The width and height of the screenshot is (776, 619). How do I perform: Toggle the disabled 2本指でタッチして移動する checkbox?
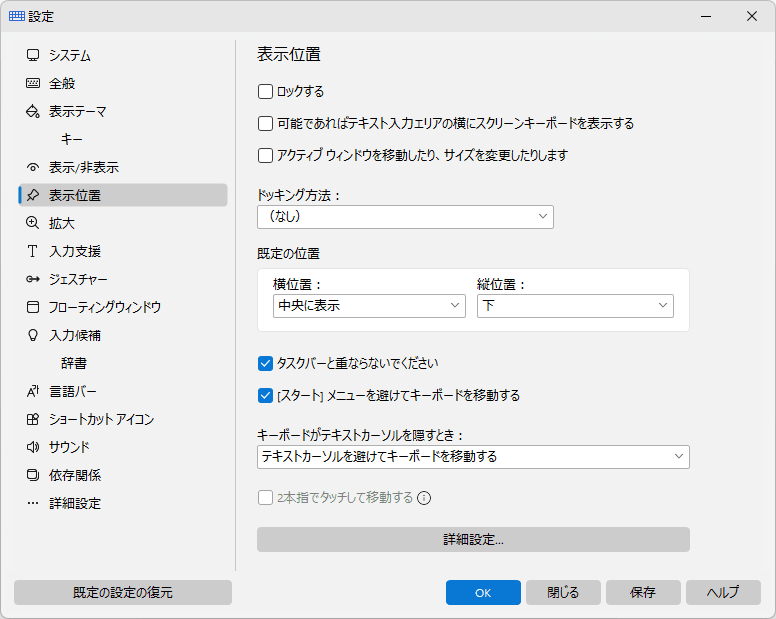(265, 498)
